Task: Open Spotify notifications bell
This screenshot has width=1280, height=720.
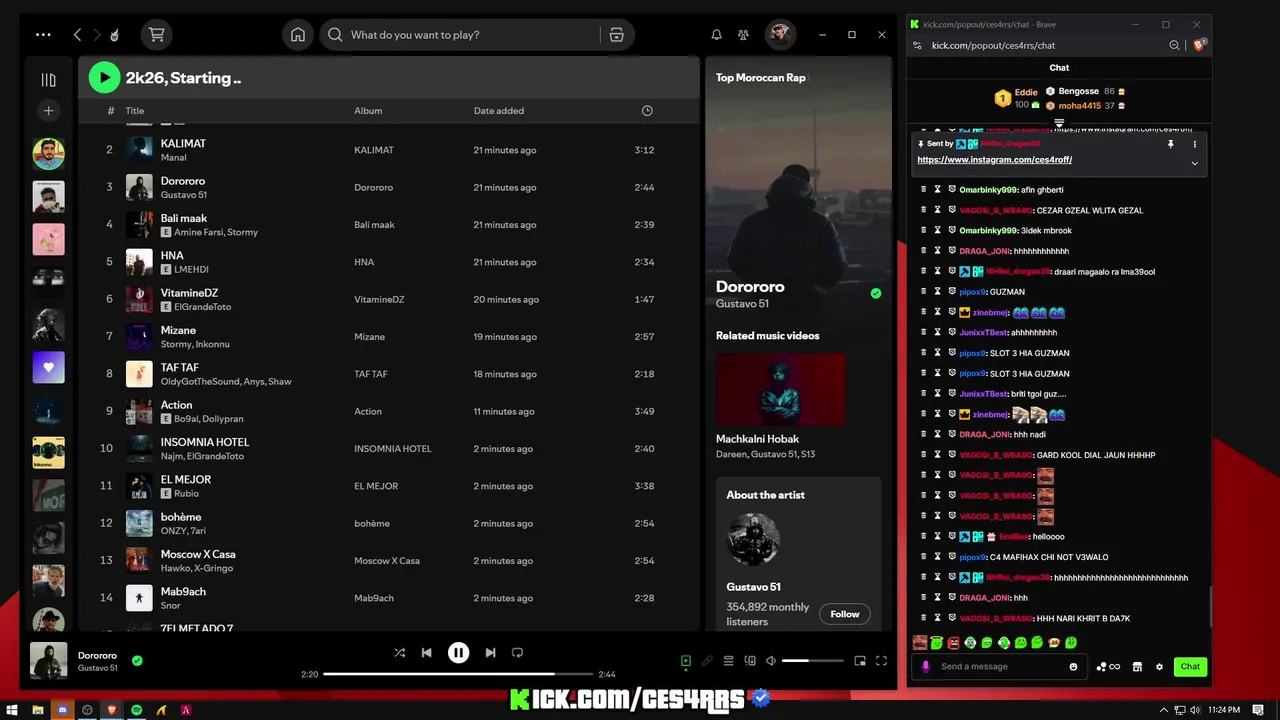Action: click(716, 35)
